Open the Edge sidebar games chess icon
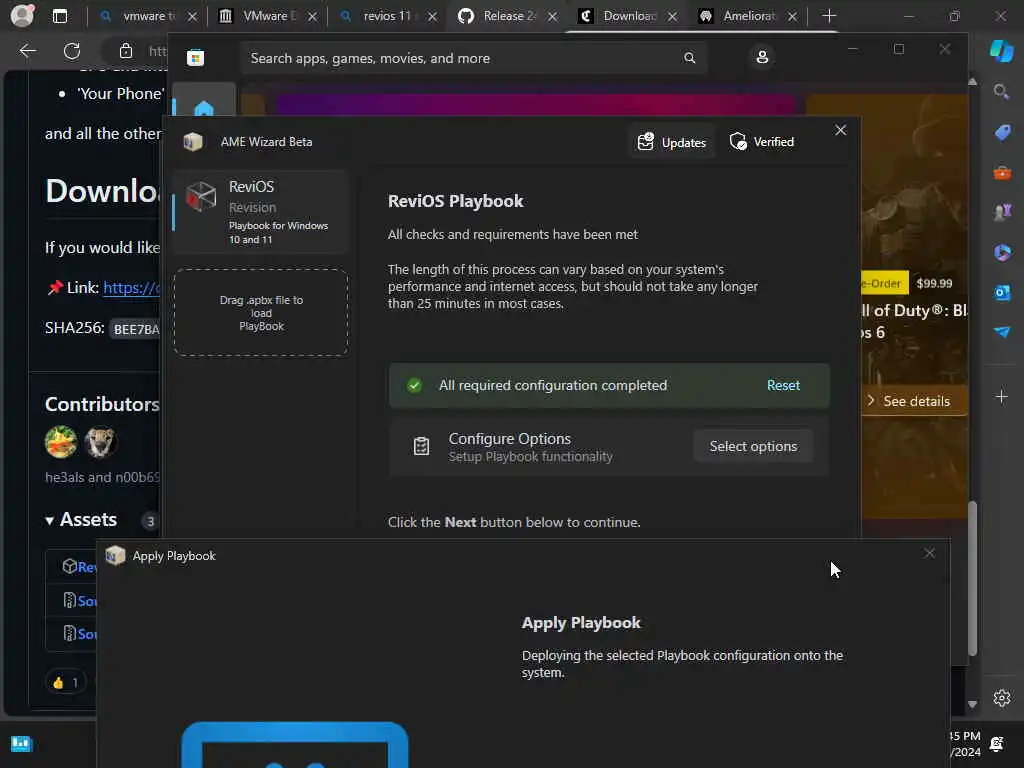The height and width of the screenshot is (768, 1024). pos(1002,212)
